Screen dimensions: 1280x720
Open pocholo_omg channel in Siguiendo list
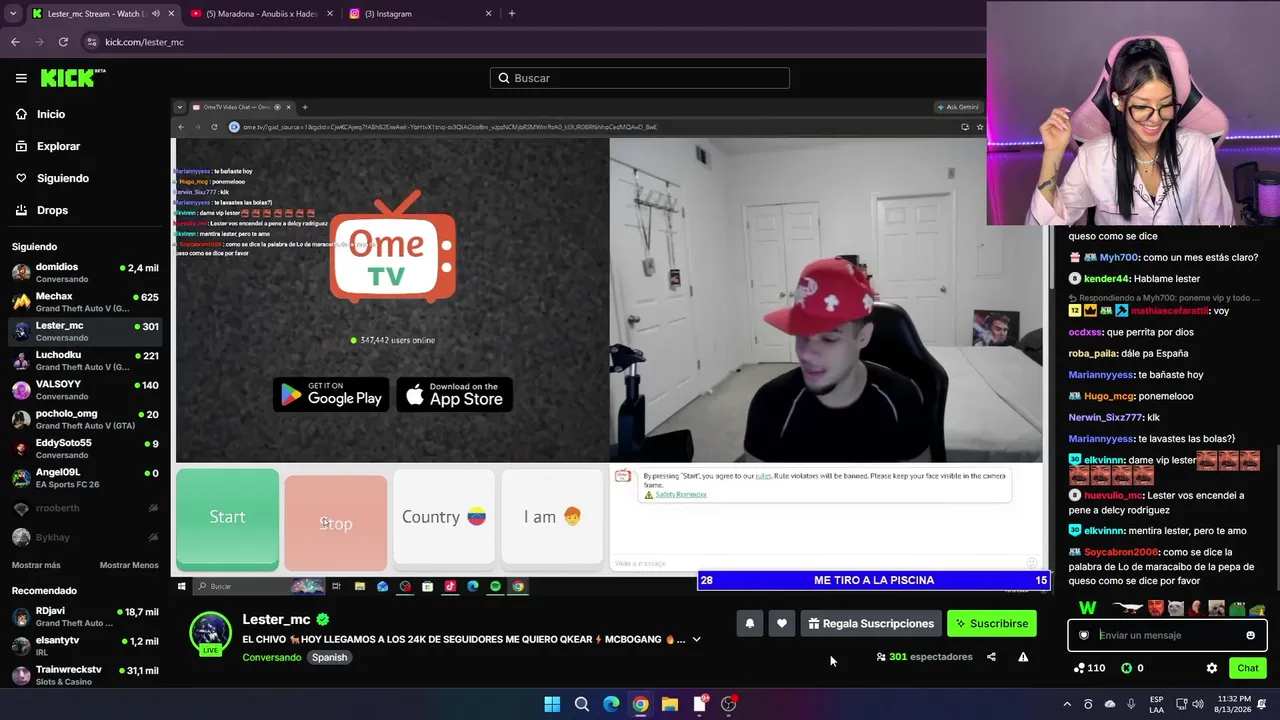(x=85, y=419)
